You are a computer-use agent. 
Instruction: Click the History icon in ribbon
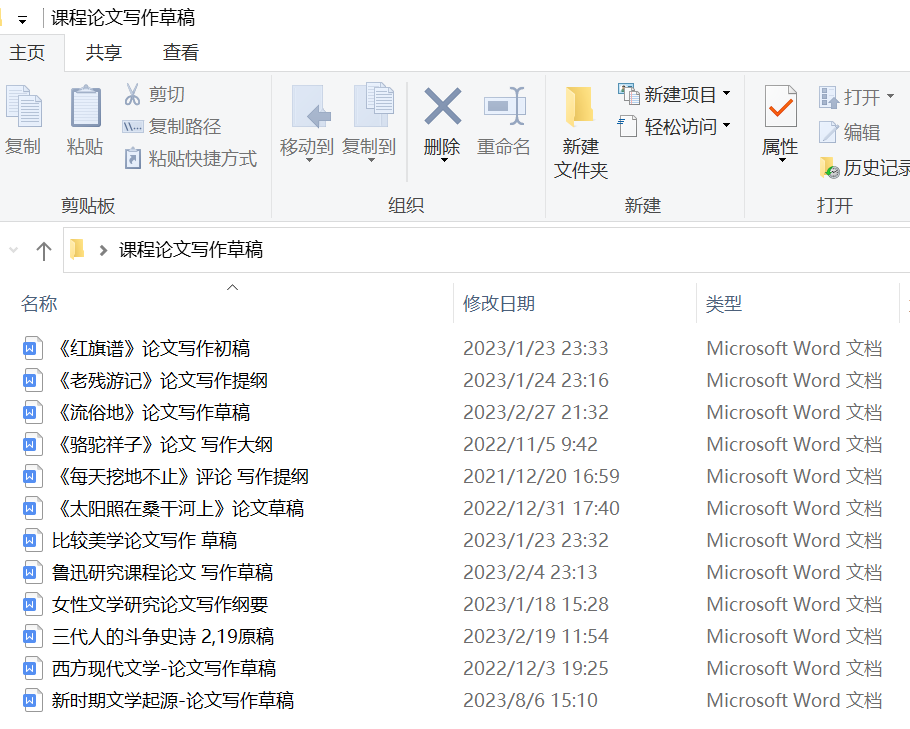click(x=829, y=168)
